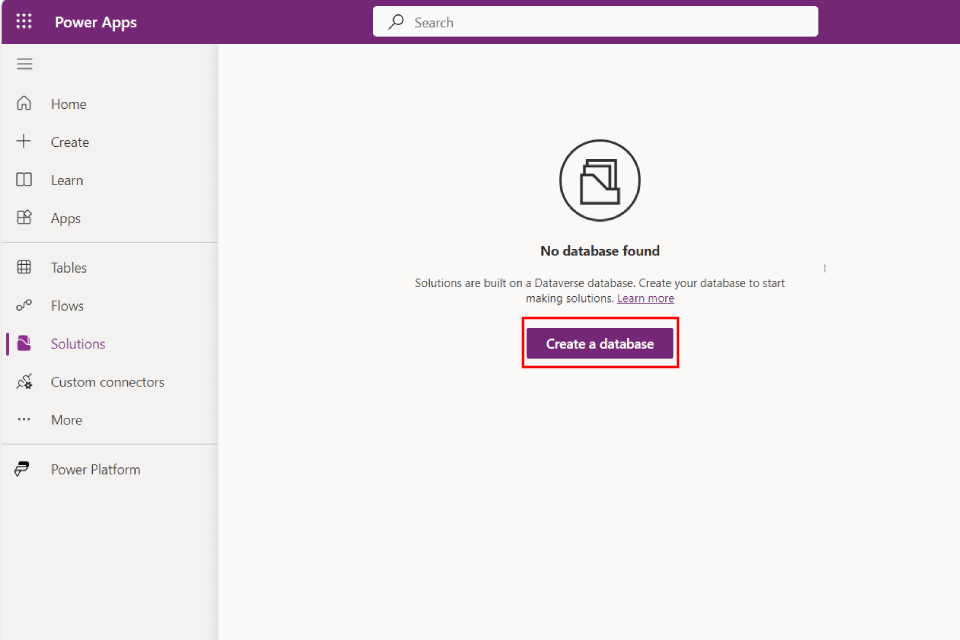Click the Power Platform icon
Screen dimensions: 960x640
[22, 470]
